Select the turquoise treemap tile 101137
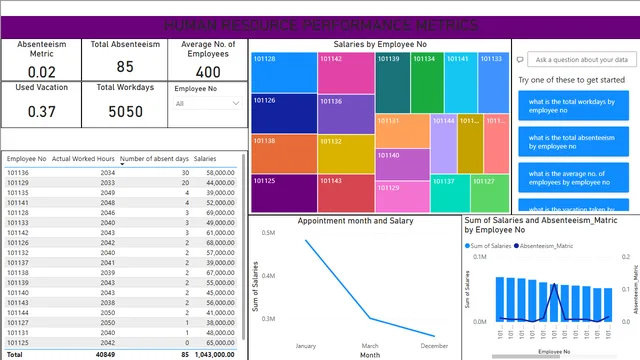 (x=450, y=193)
